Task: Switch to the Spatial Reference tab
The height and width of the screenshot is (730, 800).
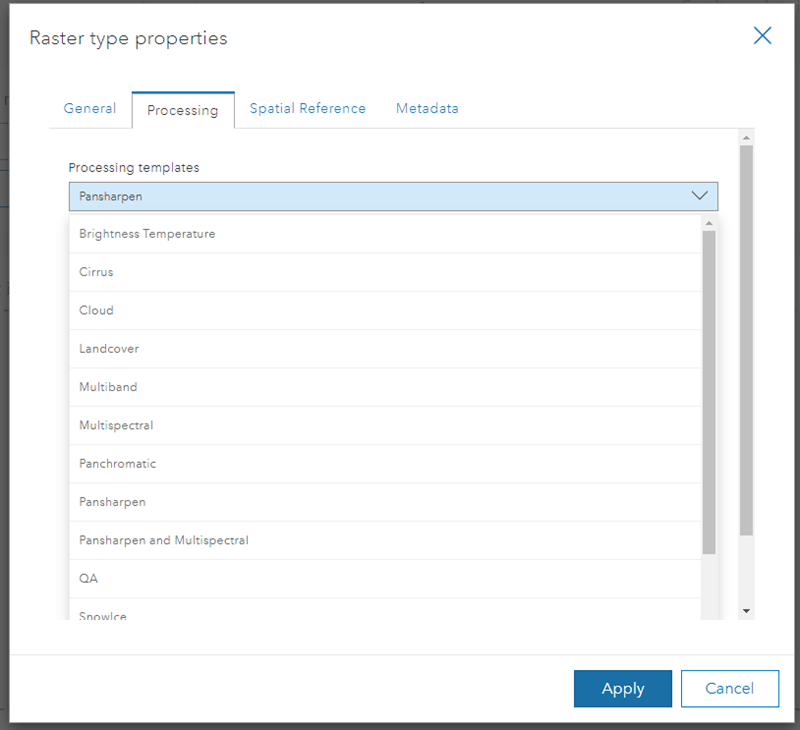Action: pos(307,108)
